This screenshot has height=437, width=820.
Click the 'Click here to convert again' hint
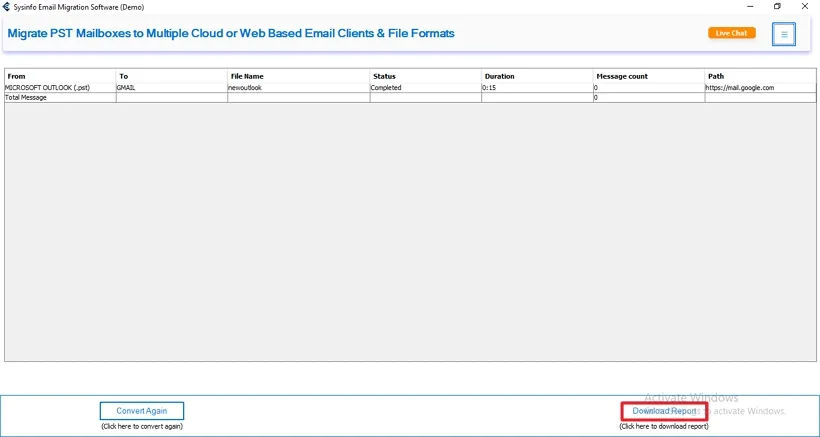click(142, 427)
